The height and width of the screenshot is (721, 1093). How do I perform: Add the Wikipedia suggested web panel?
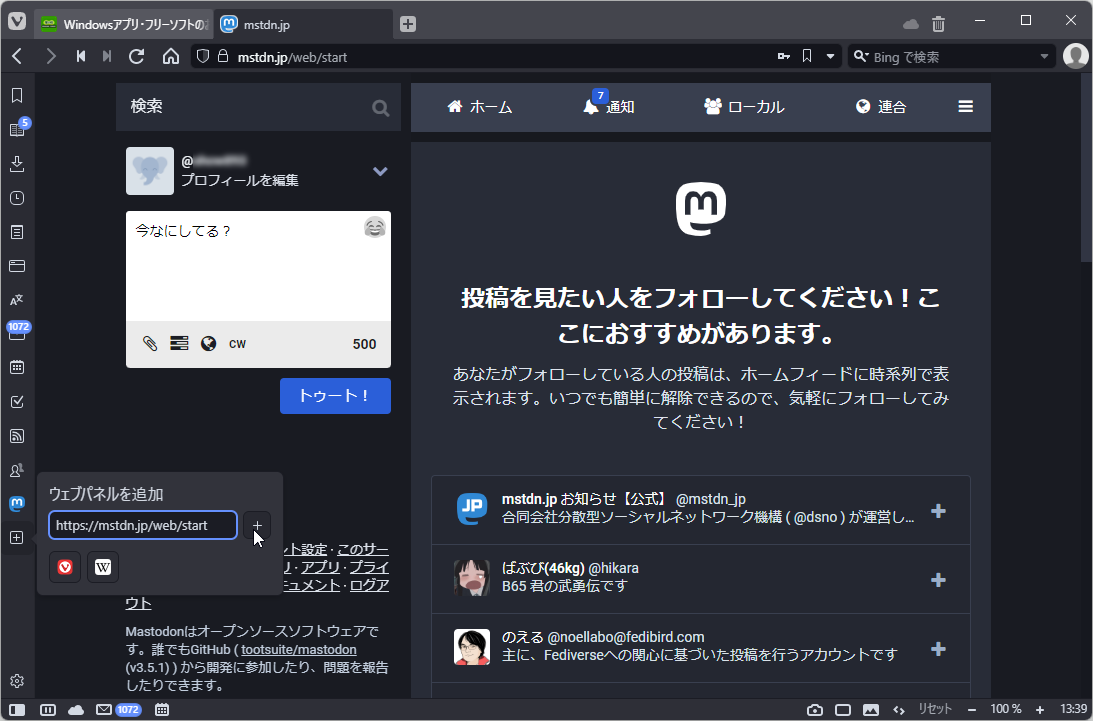coord(102,567)
